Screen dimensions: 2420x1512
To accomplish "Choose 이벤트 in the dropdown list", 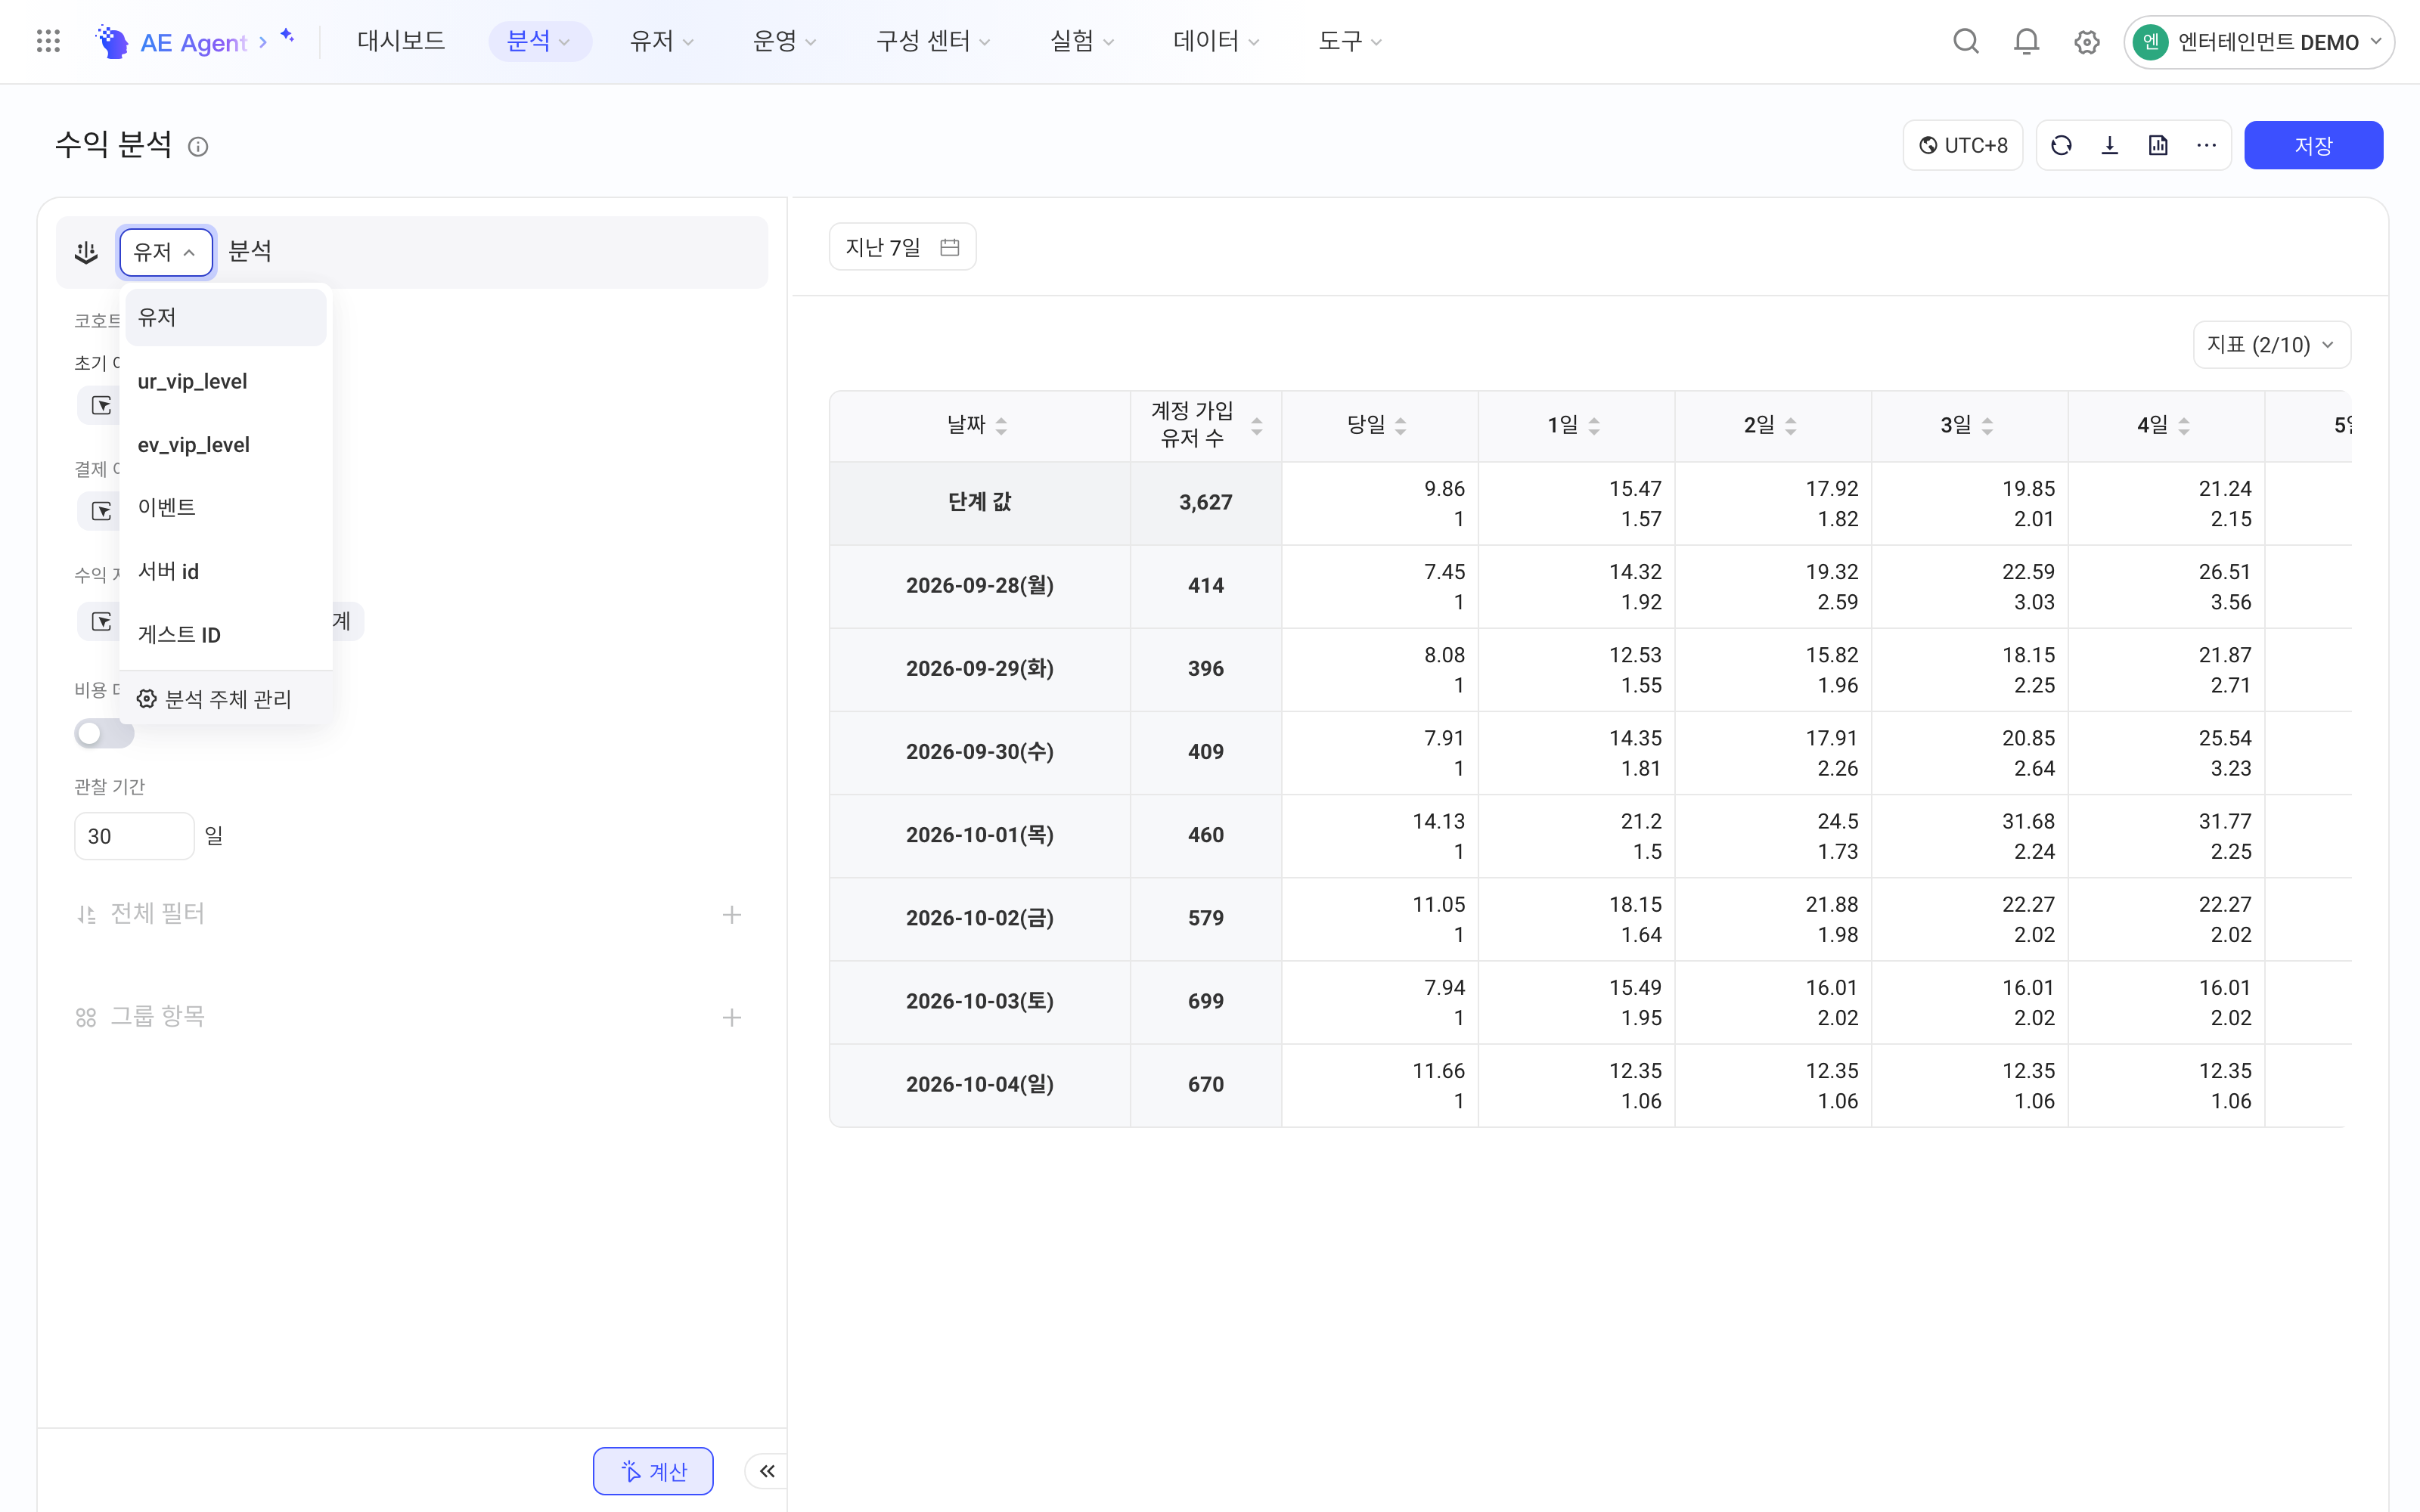I will coord(225,508).
